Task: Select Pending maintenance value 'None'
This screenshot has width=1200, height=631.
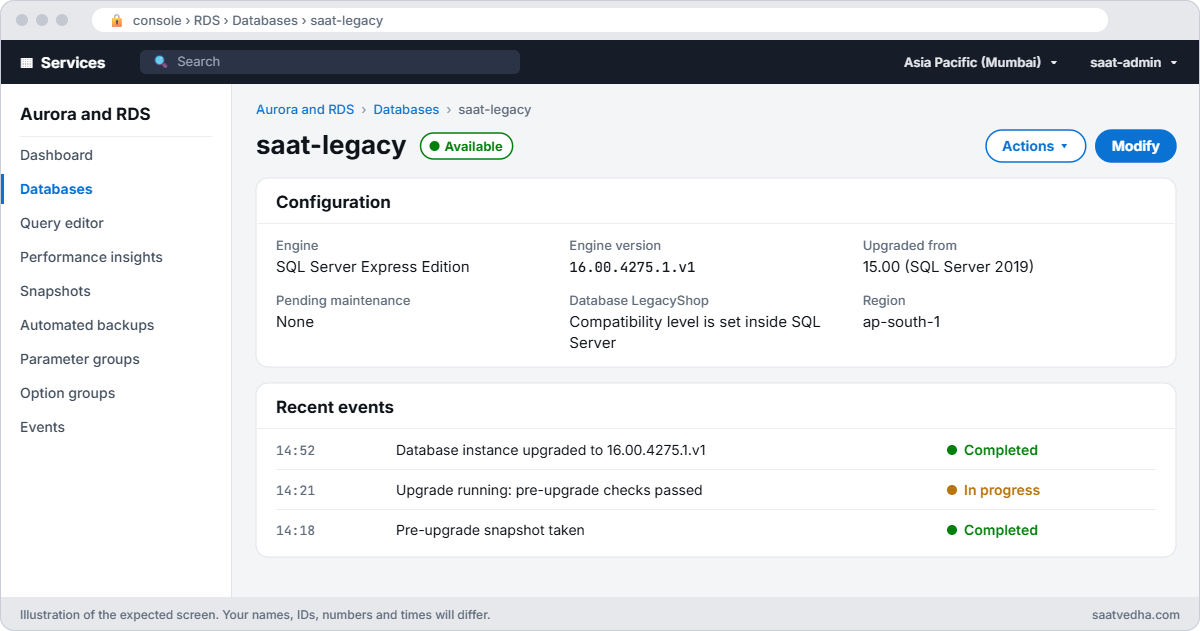Action: (295, 322)
